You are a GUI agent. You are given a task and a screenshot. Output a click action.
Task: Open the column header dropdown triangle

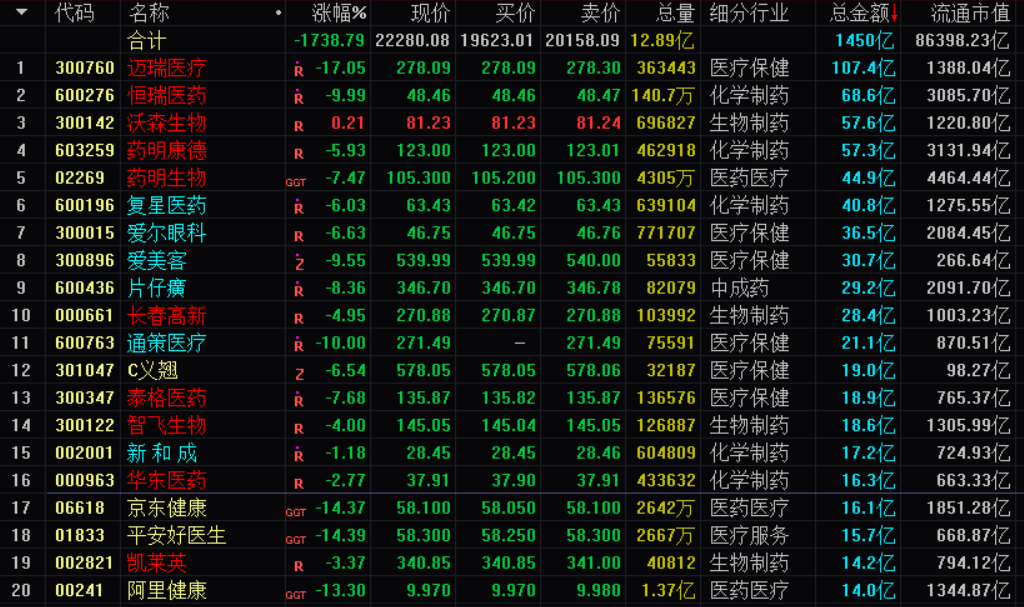point(22,12)
